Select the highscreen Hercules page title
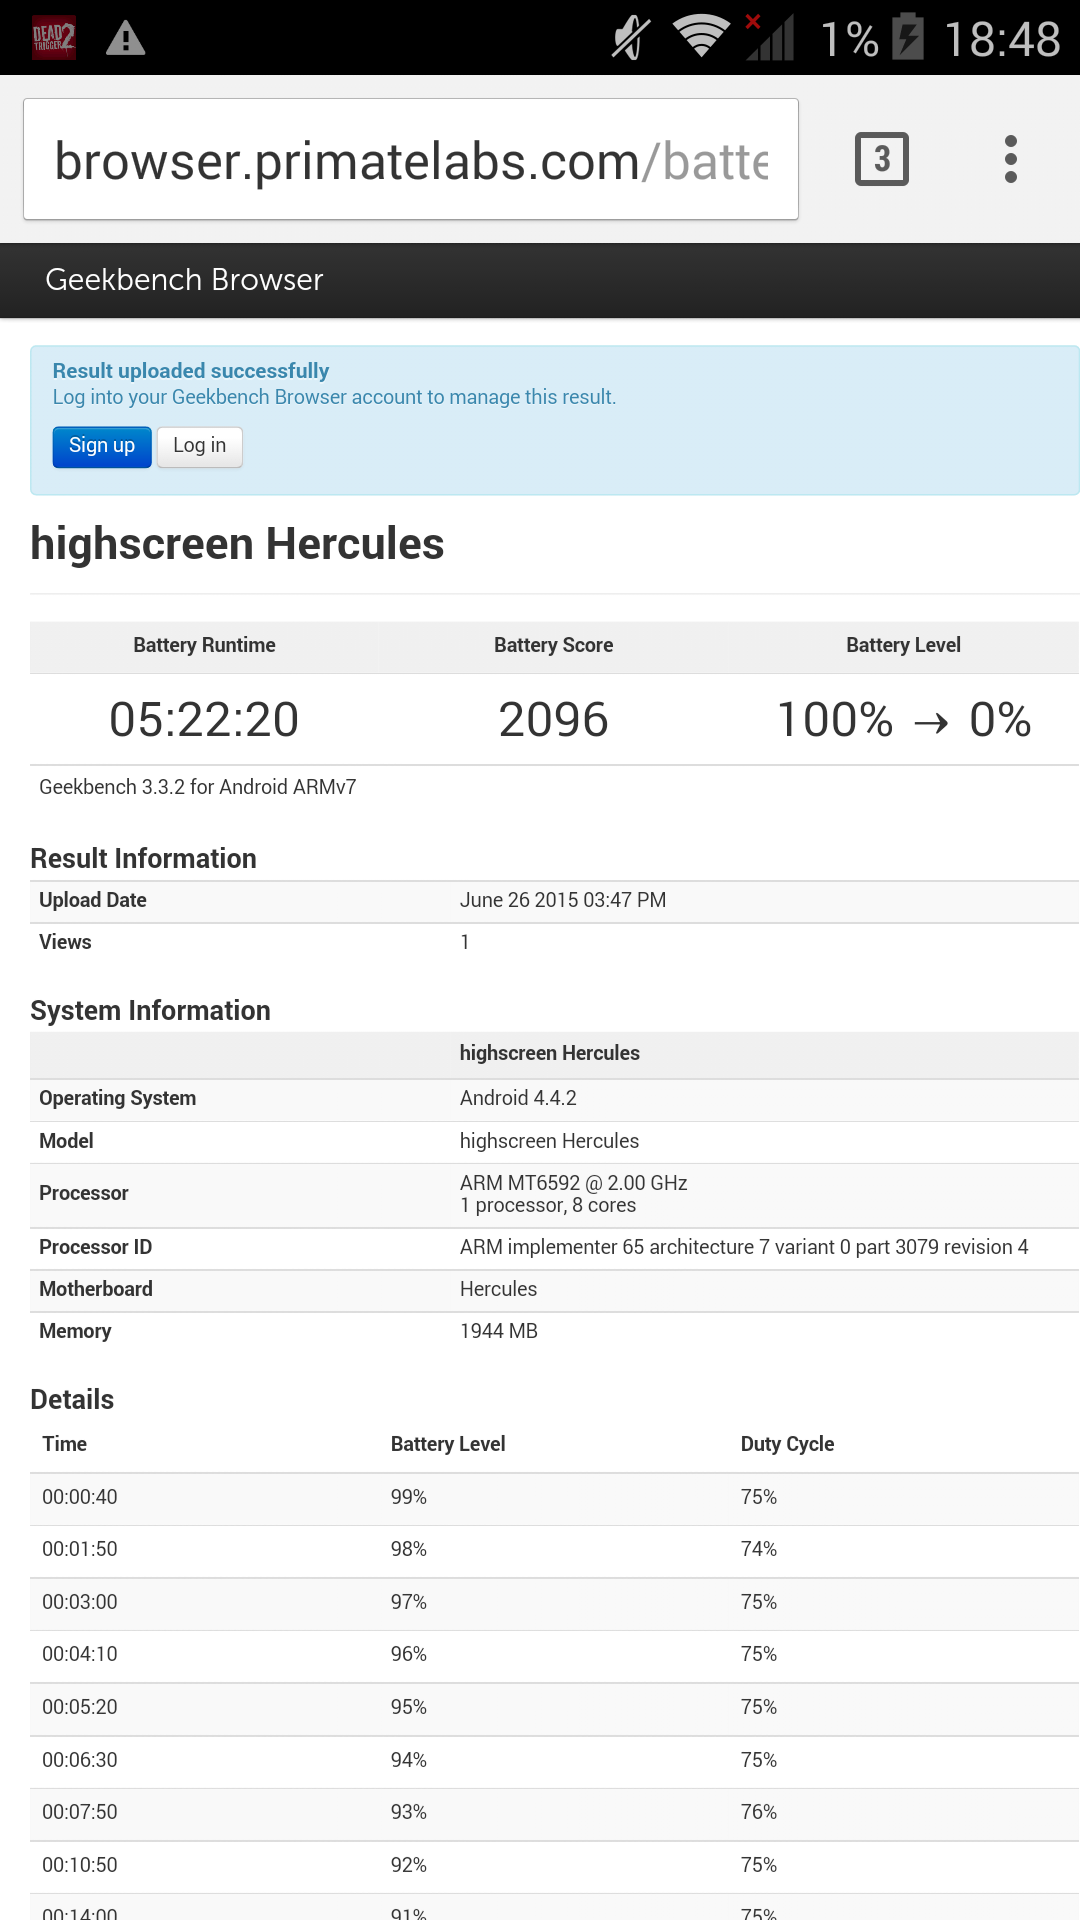 (x=237, y=544)
